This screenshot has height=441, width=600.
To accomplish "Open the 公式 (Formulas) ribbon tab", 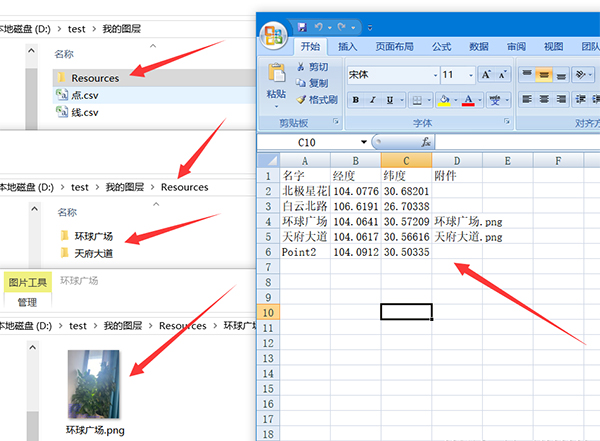I will coord(441,46).
